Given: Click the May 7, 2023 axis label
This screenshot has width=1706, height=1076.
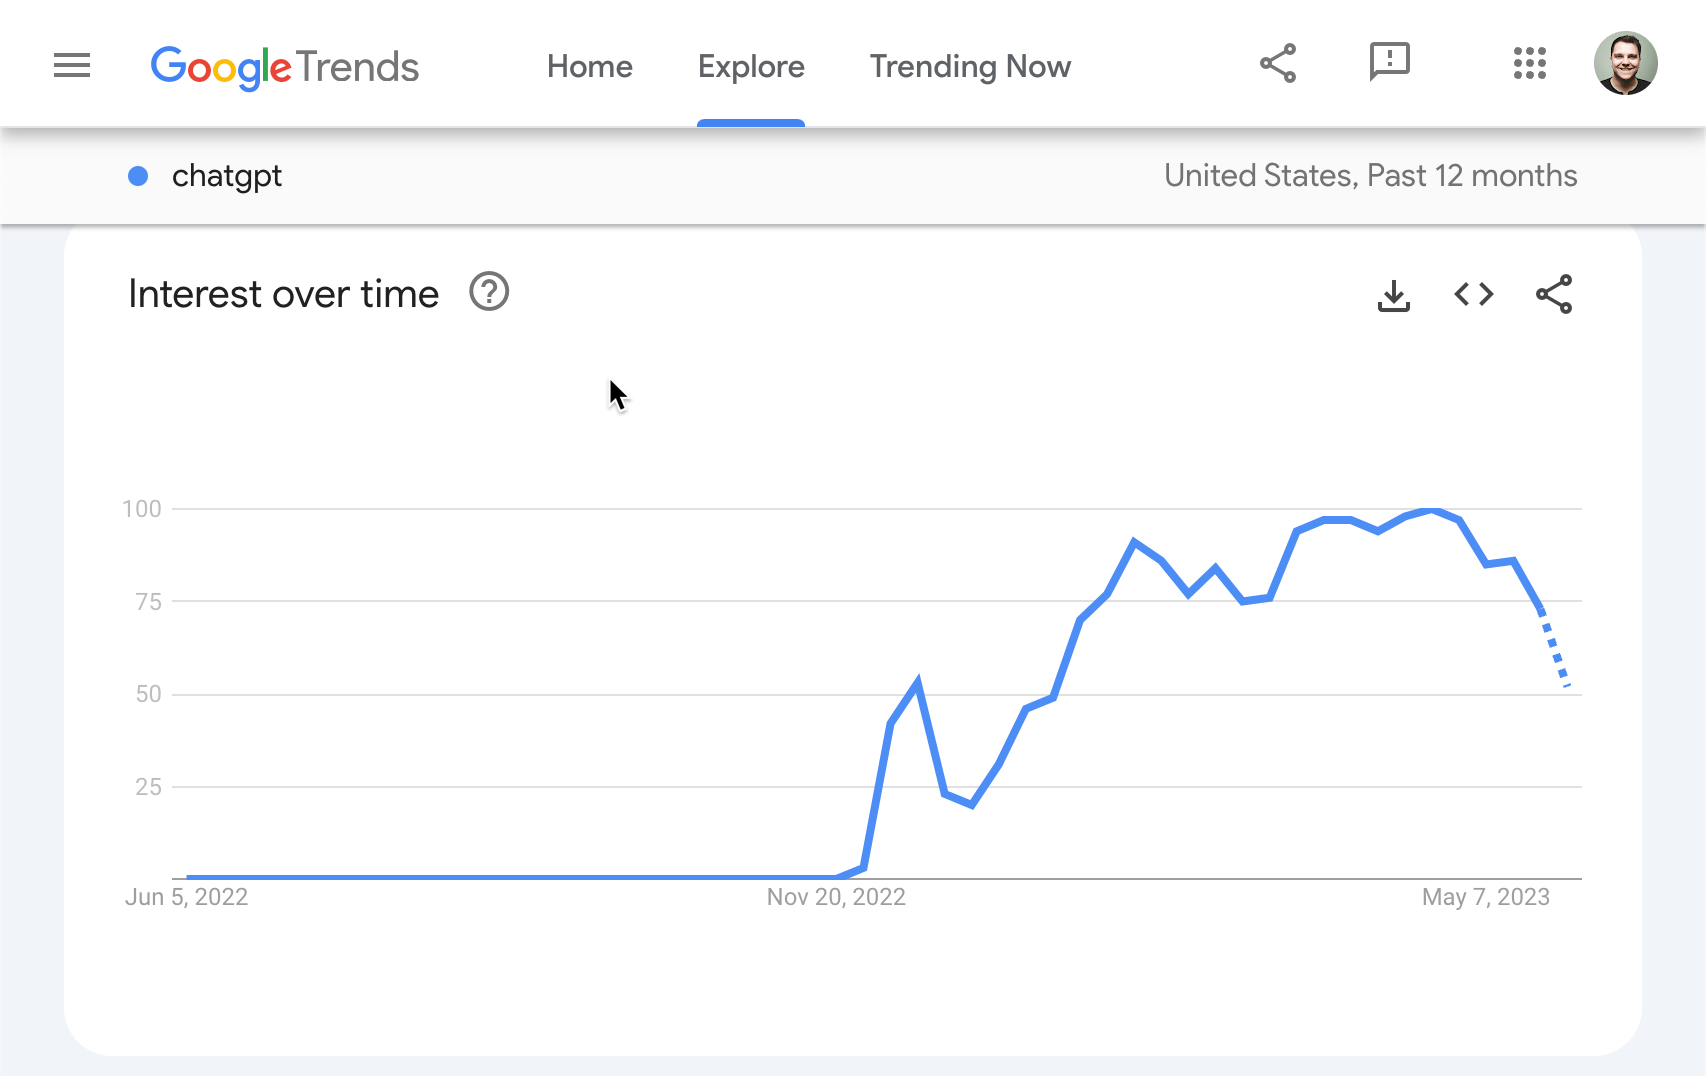Looking at the screenshot, I should pos(1484,897).
